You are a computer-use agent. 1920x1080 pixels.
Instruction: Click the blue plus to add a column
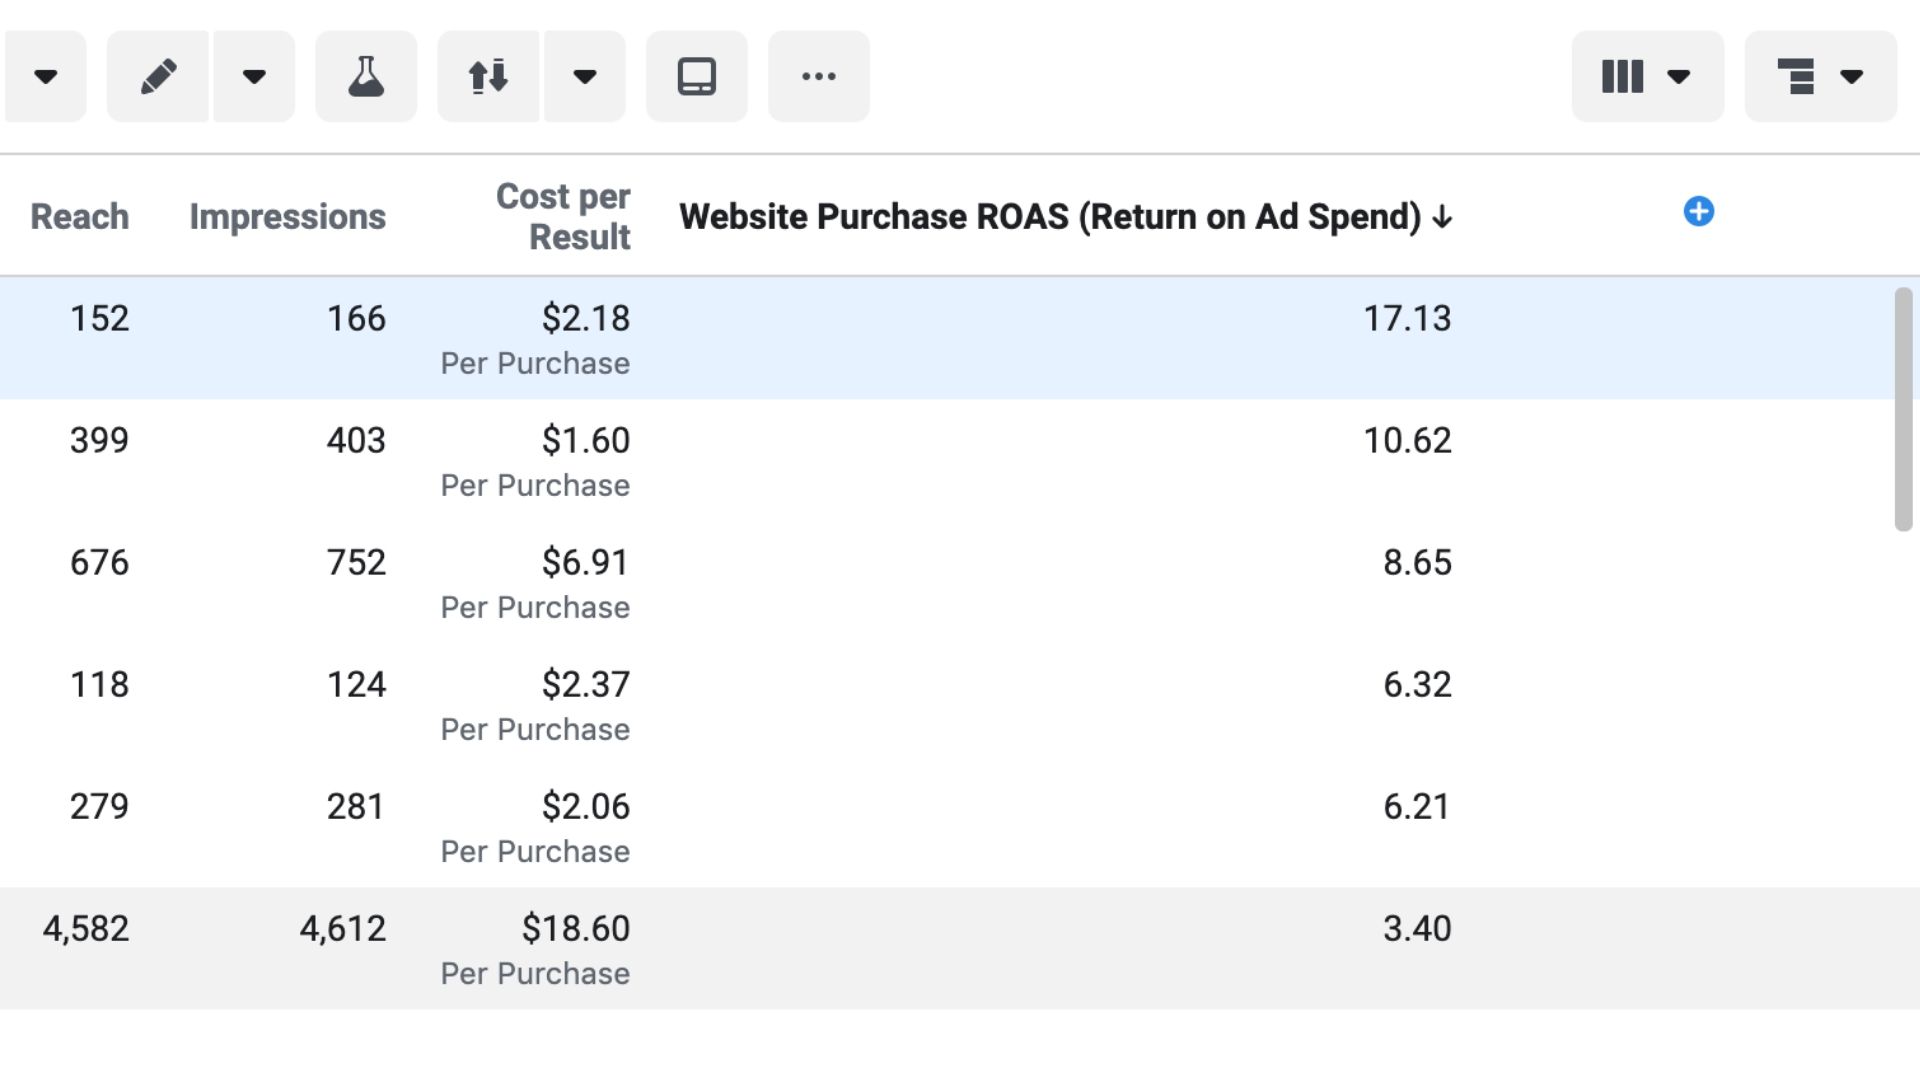tap(1697, 211)
